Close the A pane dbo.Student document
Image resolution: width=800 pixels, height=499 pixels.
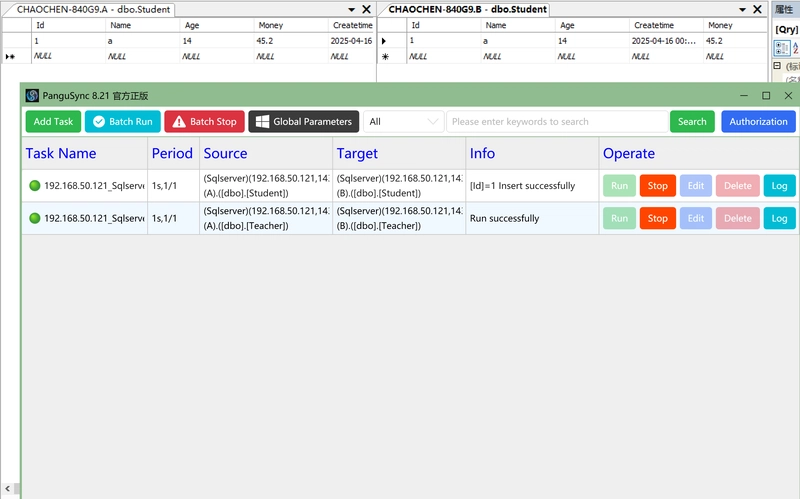coord(366,9)
